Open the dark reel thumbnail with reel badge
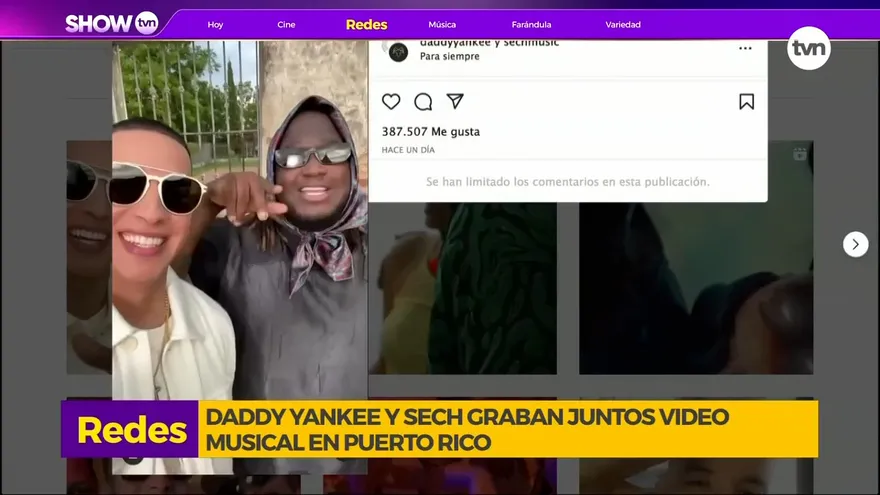Viewport: 880px width, 495px height. pos(696,288)
